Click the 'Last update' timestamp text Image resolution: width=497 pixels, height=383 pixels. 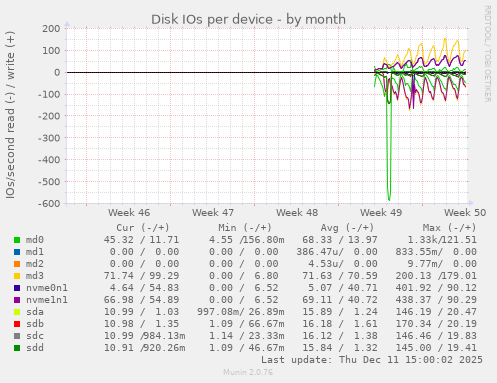coord(372,360)
